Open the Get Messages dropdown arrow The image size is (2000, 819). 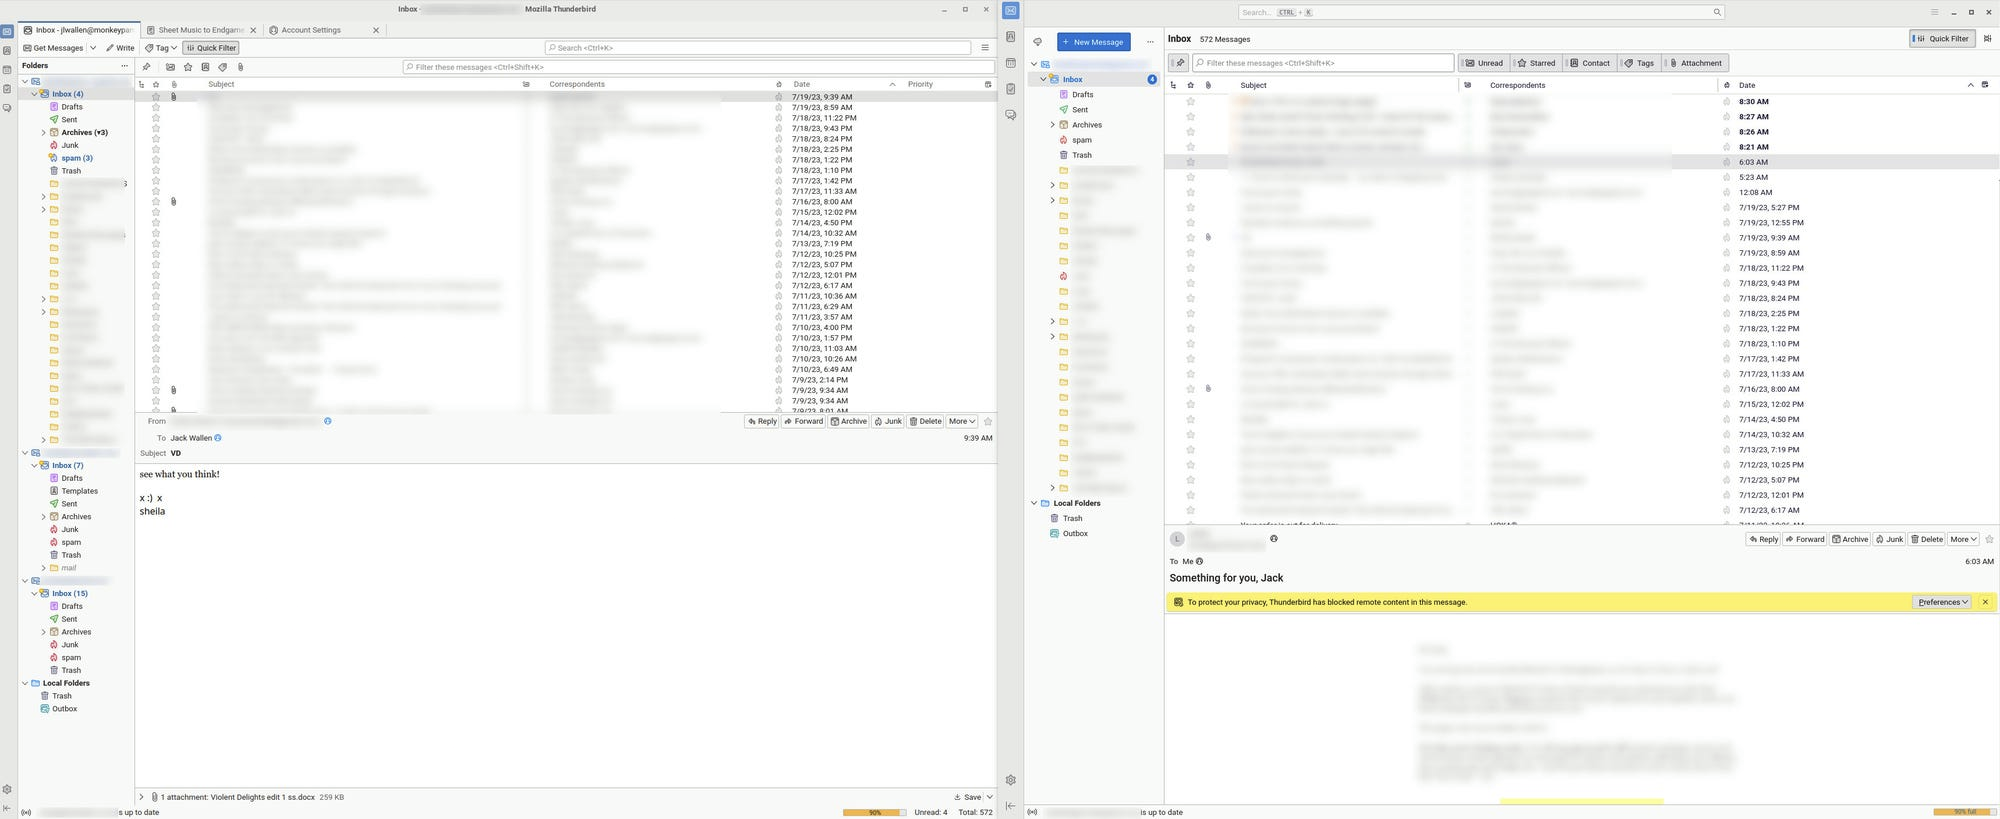click(93, 48)
